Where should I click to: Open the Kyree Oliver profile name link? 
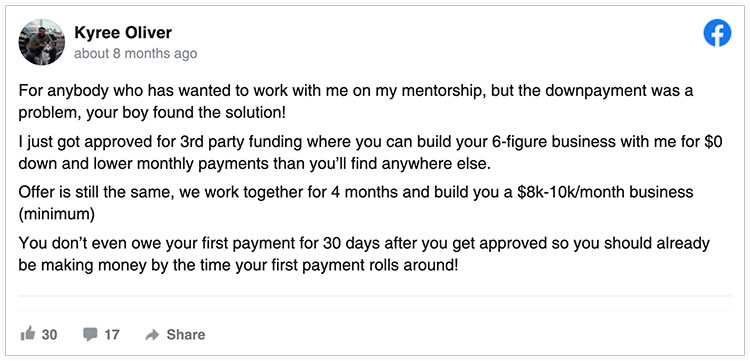pos(123,33)
